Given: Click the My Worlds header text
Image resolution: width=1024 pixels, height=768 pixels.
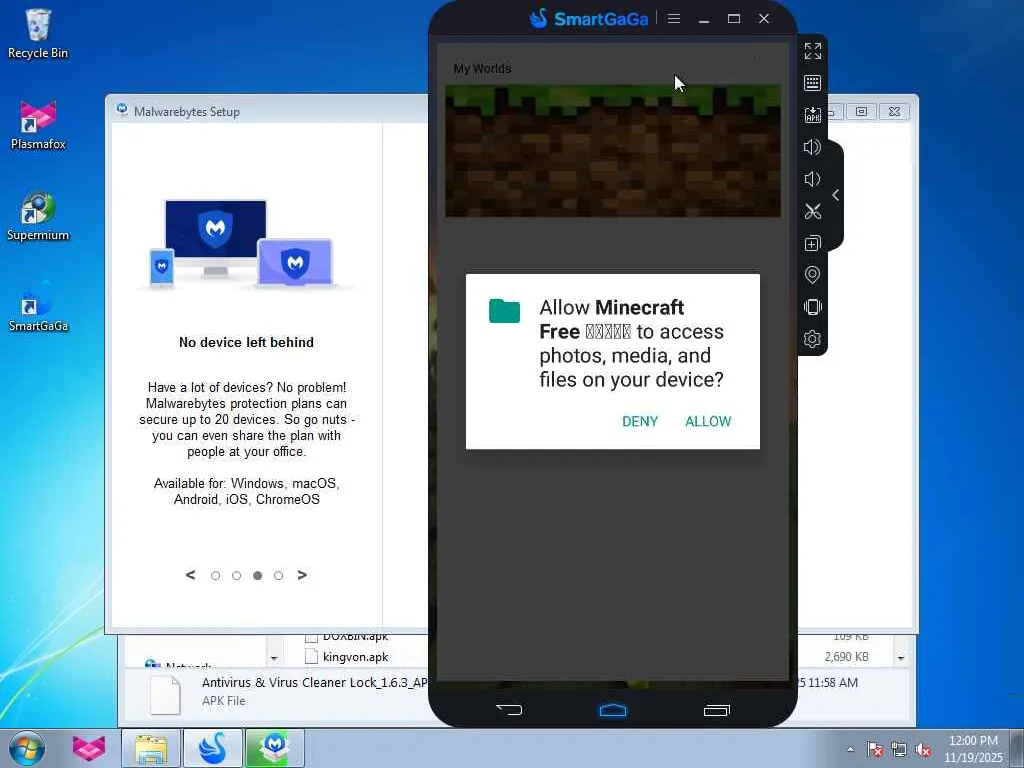Looking at the screenshot, I should coord(483,69).
